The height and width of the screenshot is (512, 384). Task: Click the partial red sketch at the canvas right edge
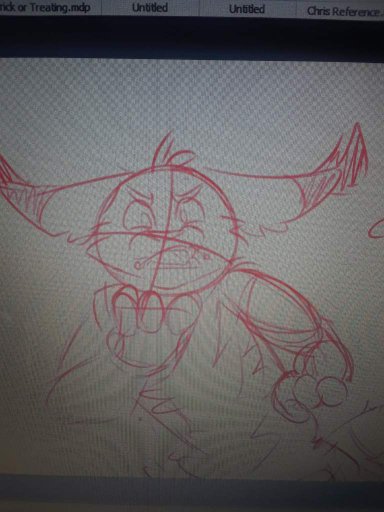[376, 228]
